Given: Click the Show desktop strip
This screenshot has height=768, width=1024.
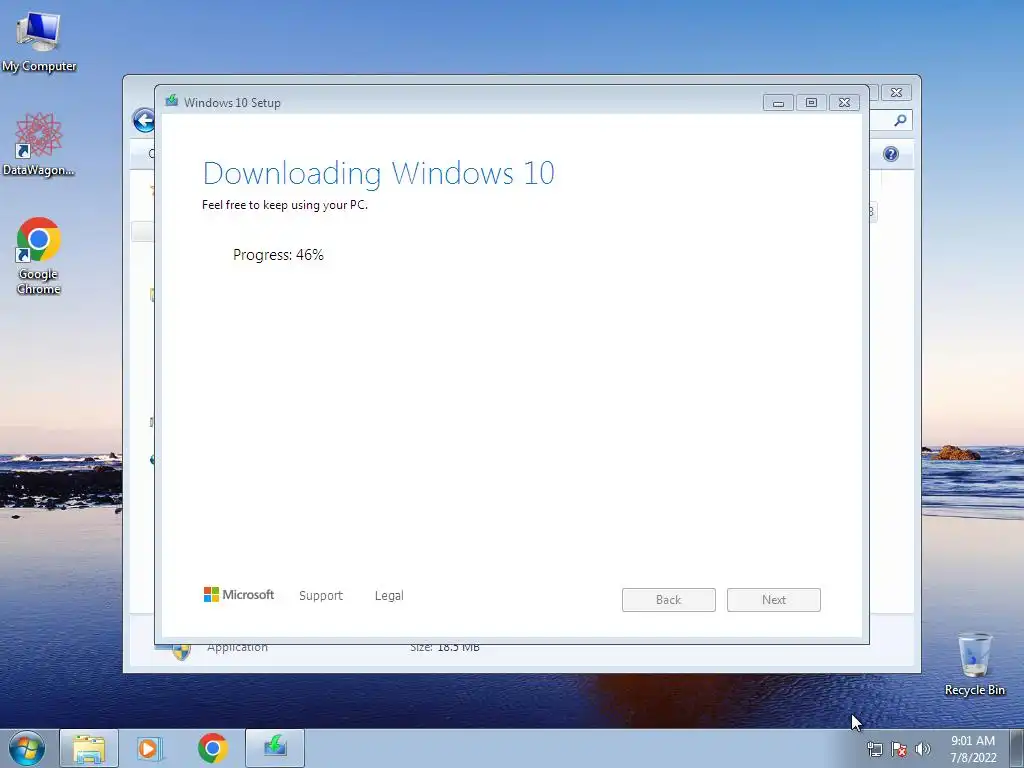Looking at the screenshot, I should 1017,748.
